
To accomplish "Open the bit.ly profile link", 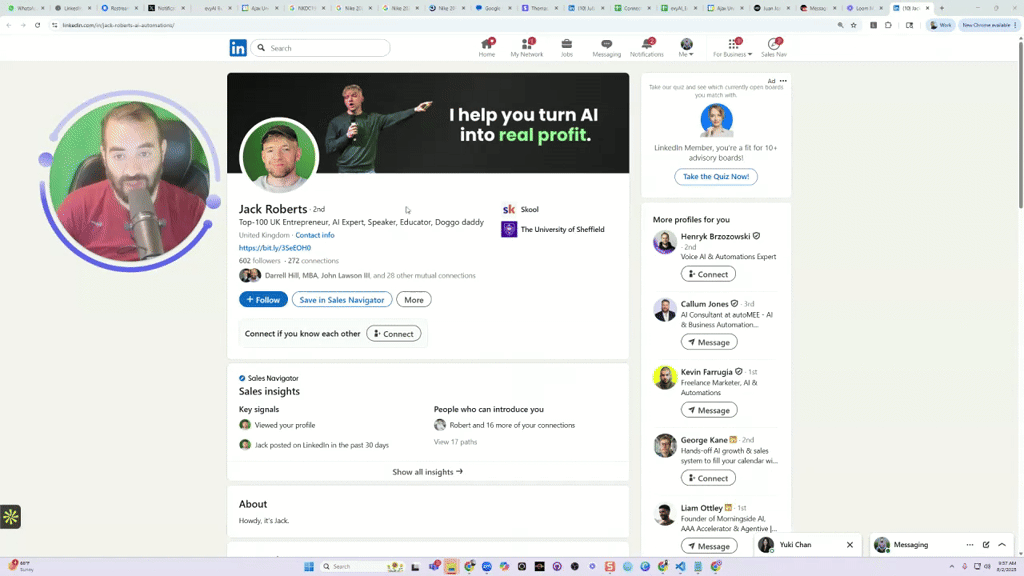I will tap(275, 248).
